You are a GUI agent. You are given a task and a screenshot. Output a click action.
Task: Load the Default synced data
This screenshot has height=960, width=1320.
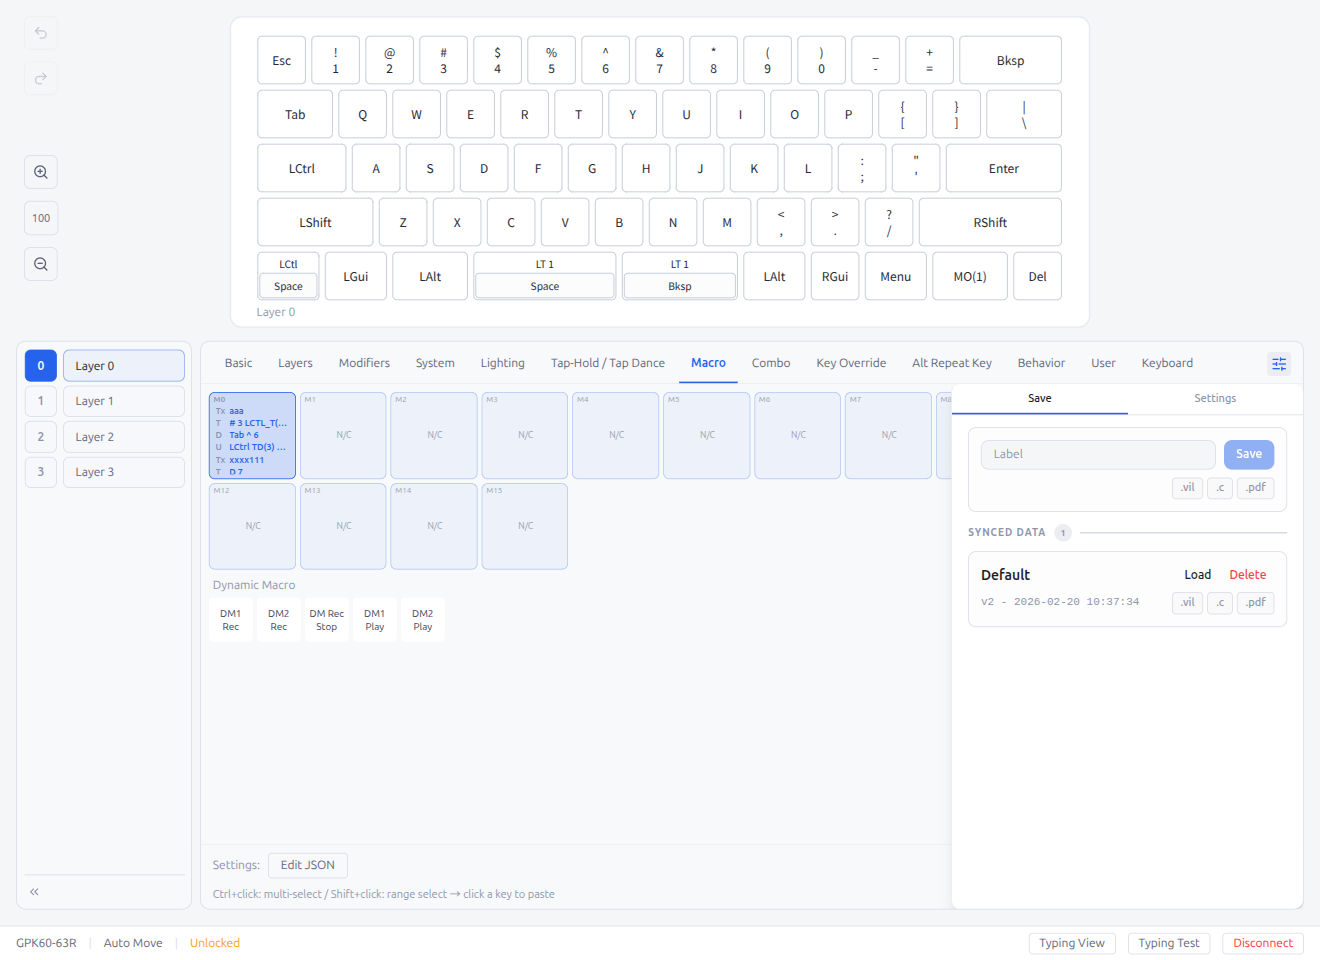coord(1197,574)
